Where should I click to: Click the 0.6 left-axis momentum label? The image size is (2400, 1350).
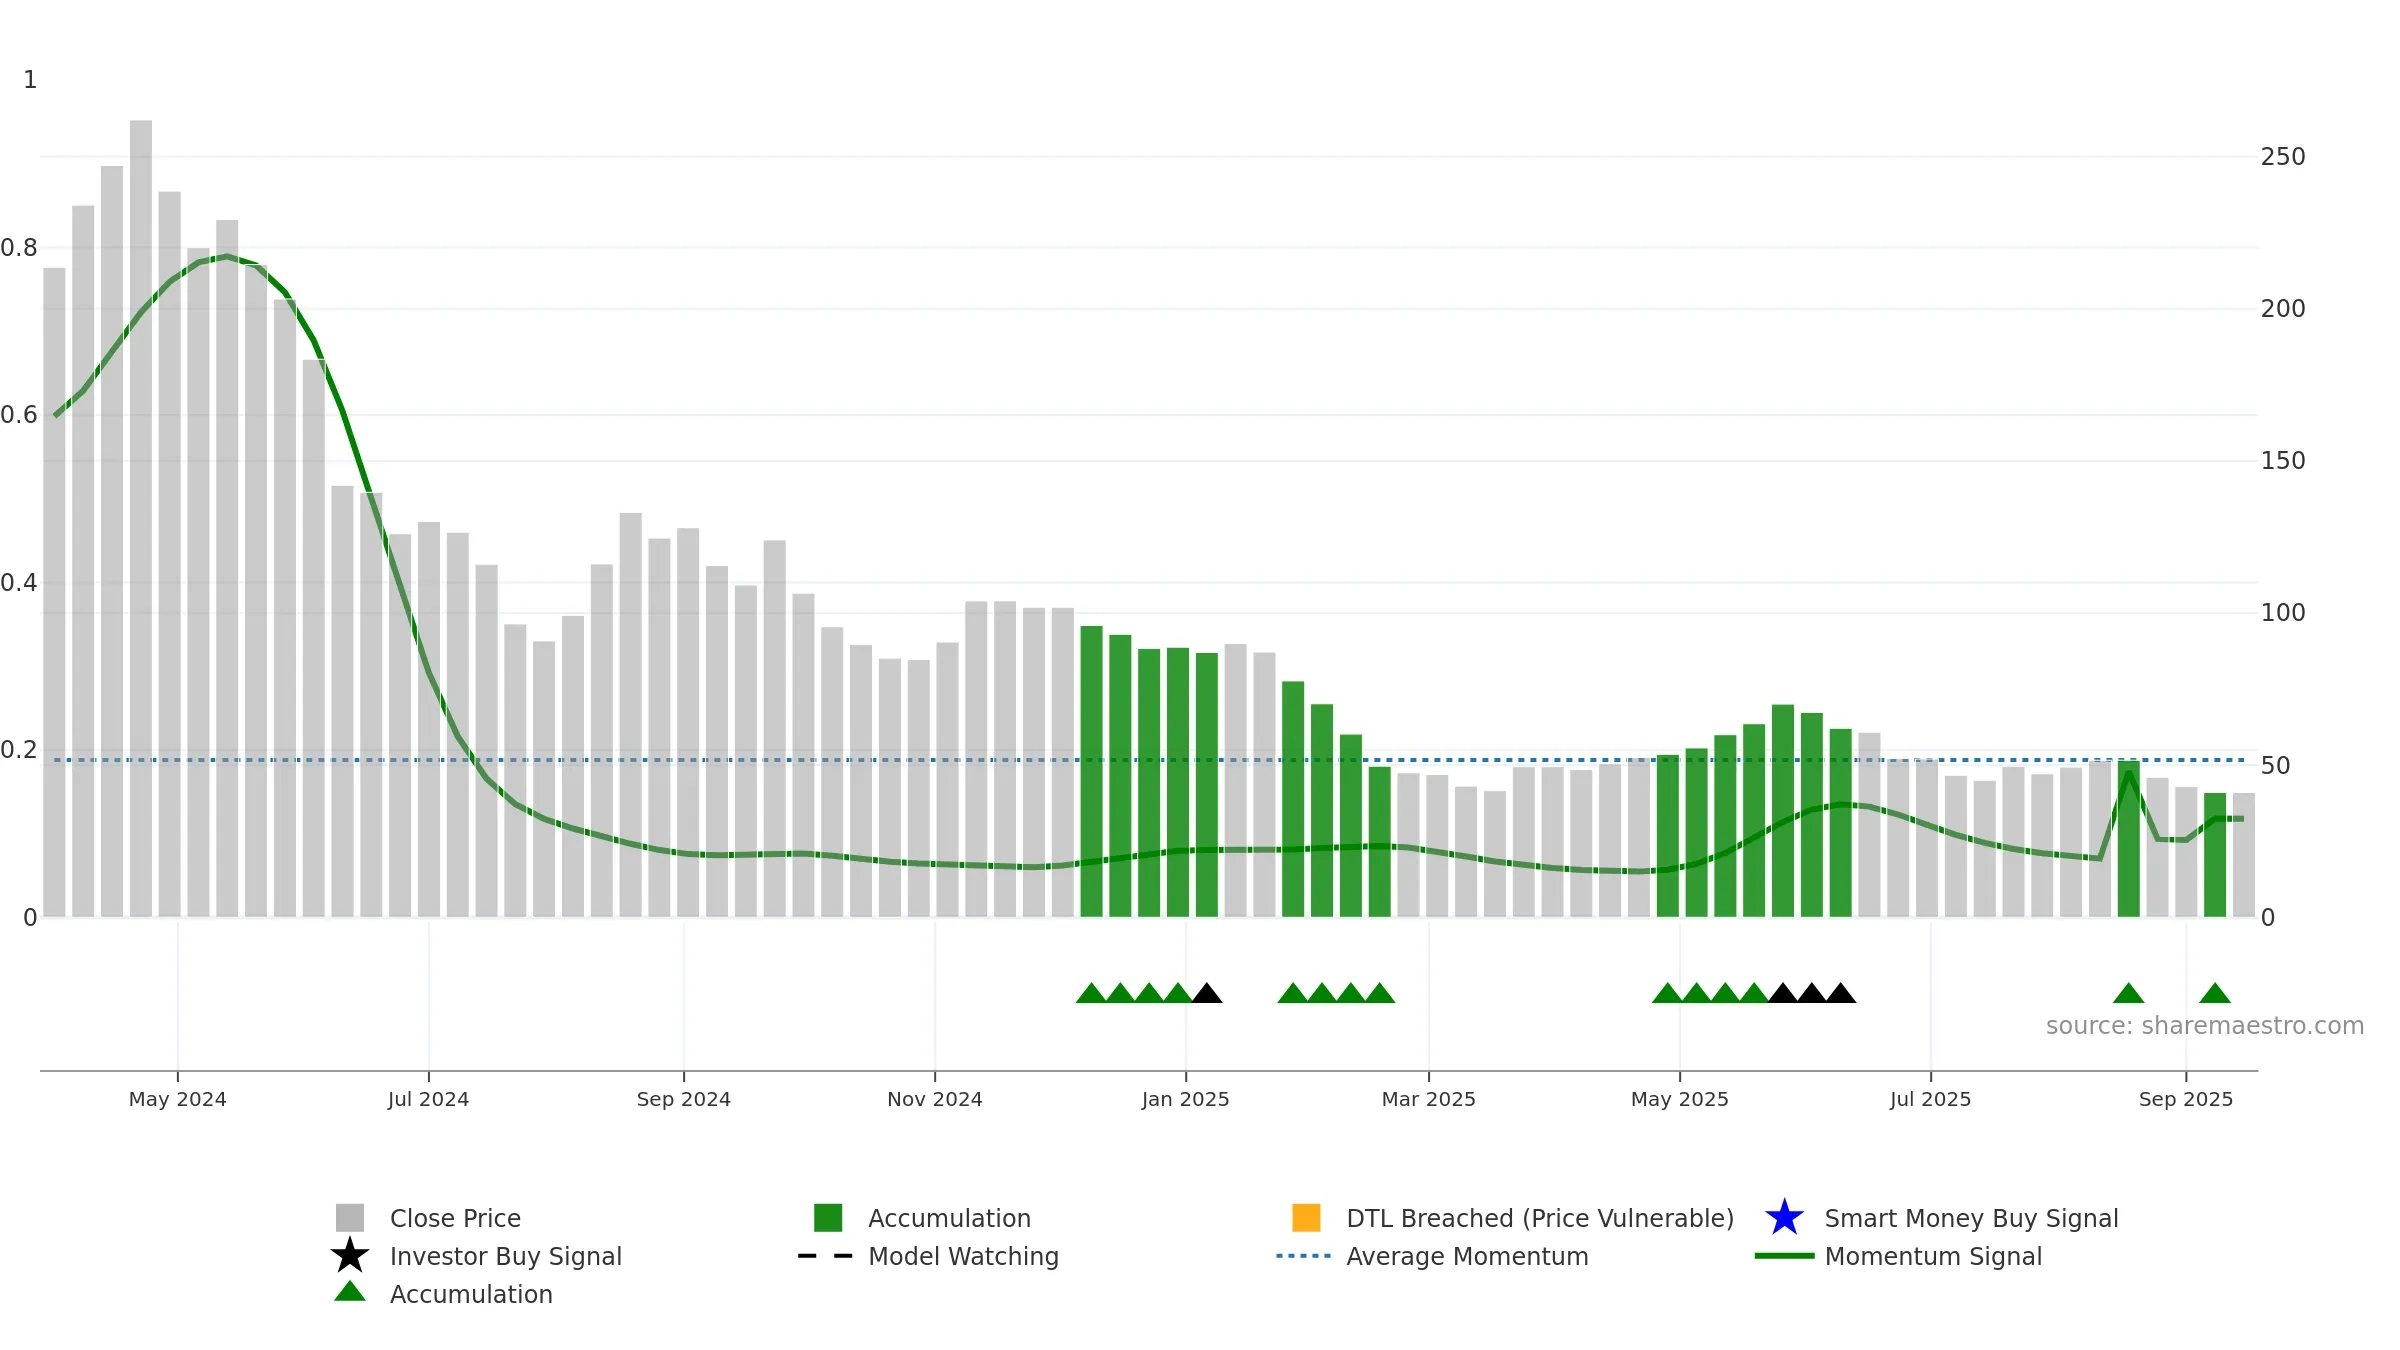(19, 415)
